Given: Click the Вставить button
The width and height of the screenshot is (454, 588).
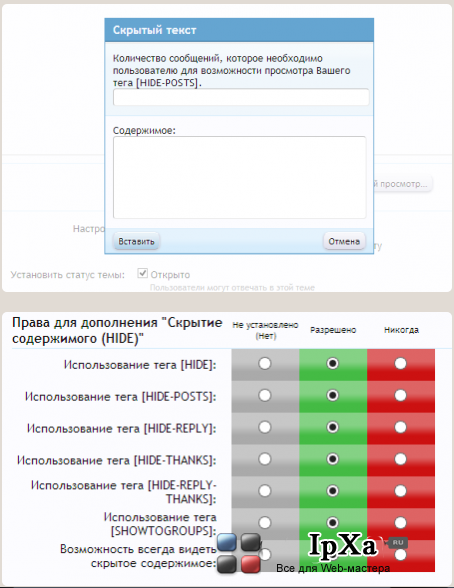Looking at the screenshot, I should (x=136, y=241).
